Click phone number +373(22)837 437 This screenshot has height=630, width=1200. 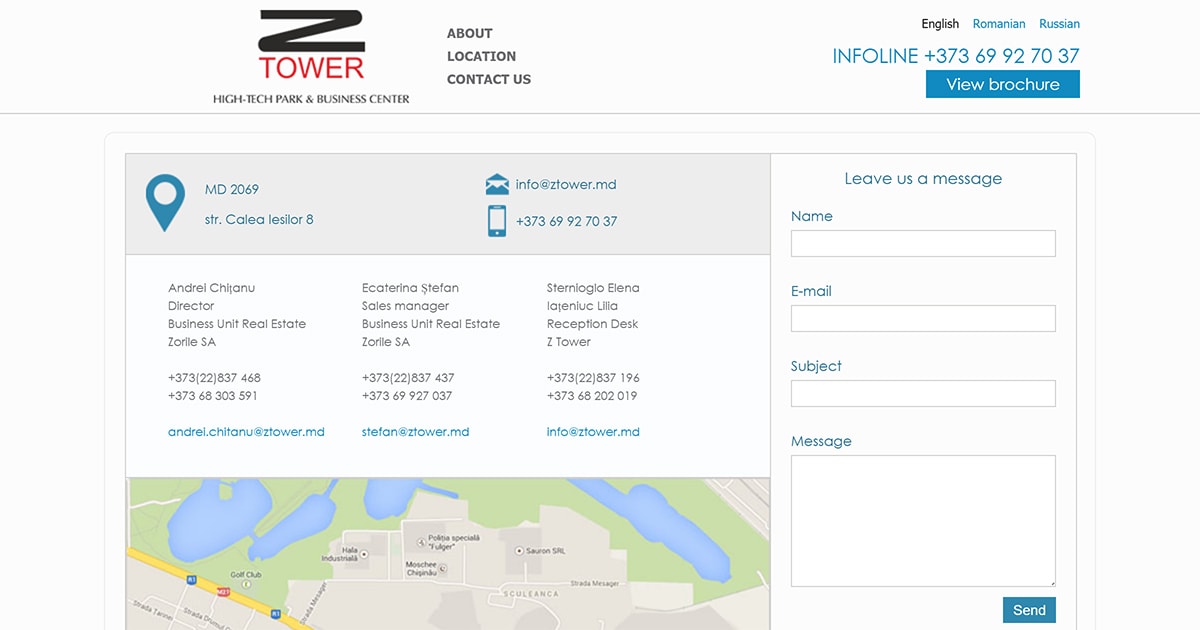(408, 378)
